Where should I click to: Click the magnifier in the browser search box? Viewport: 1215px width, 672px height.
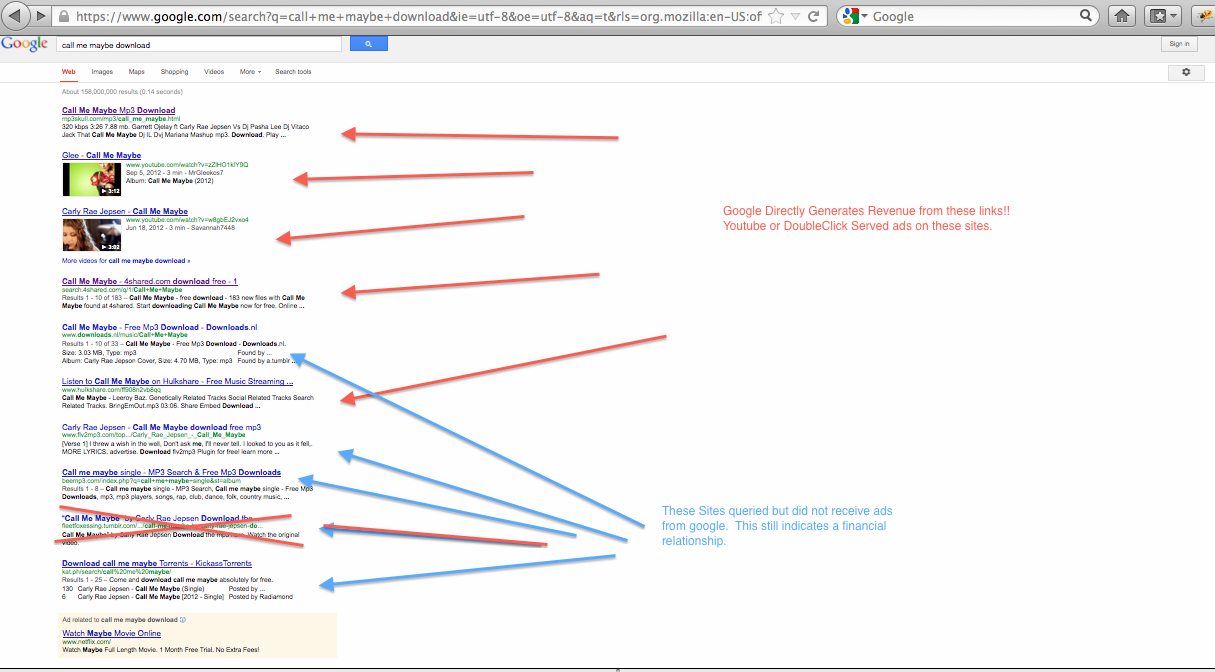1087,16
